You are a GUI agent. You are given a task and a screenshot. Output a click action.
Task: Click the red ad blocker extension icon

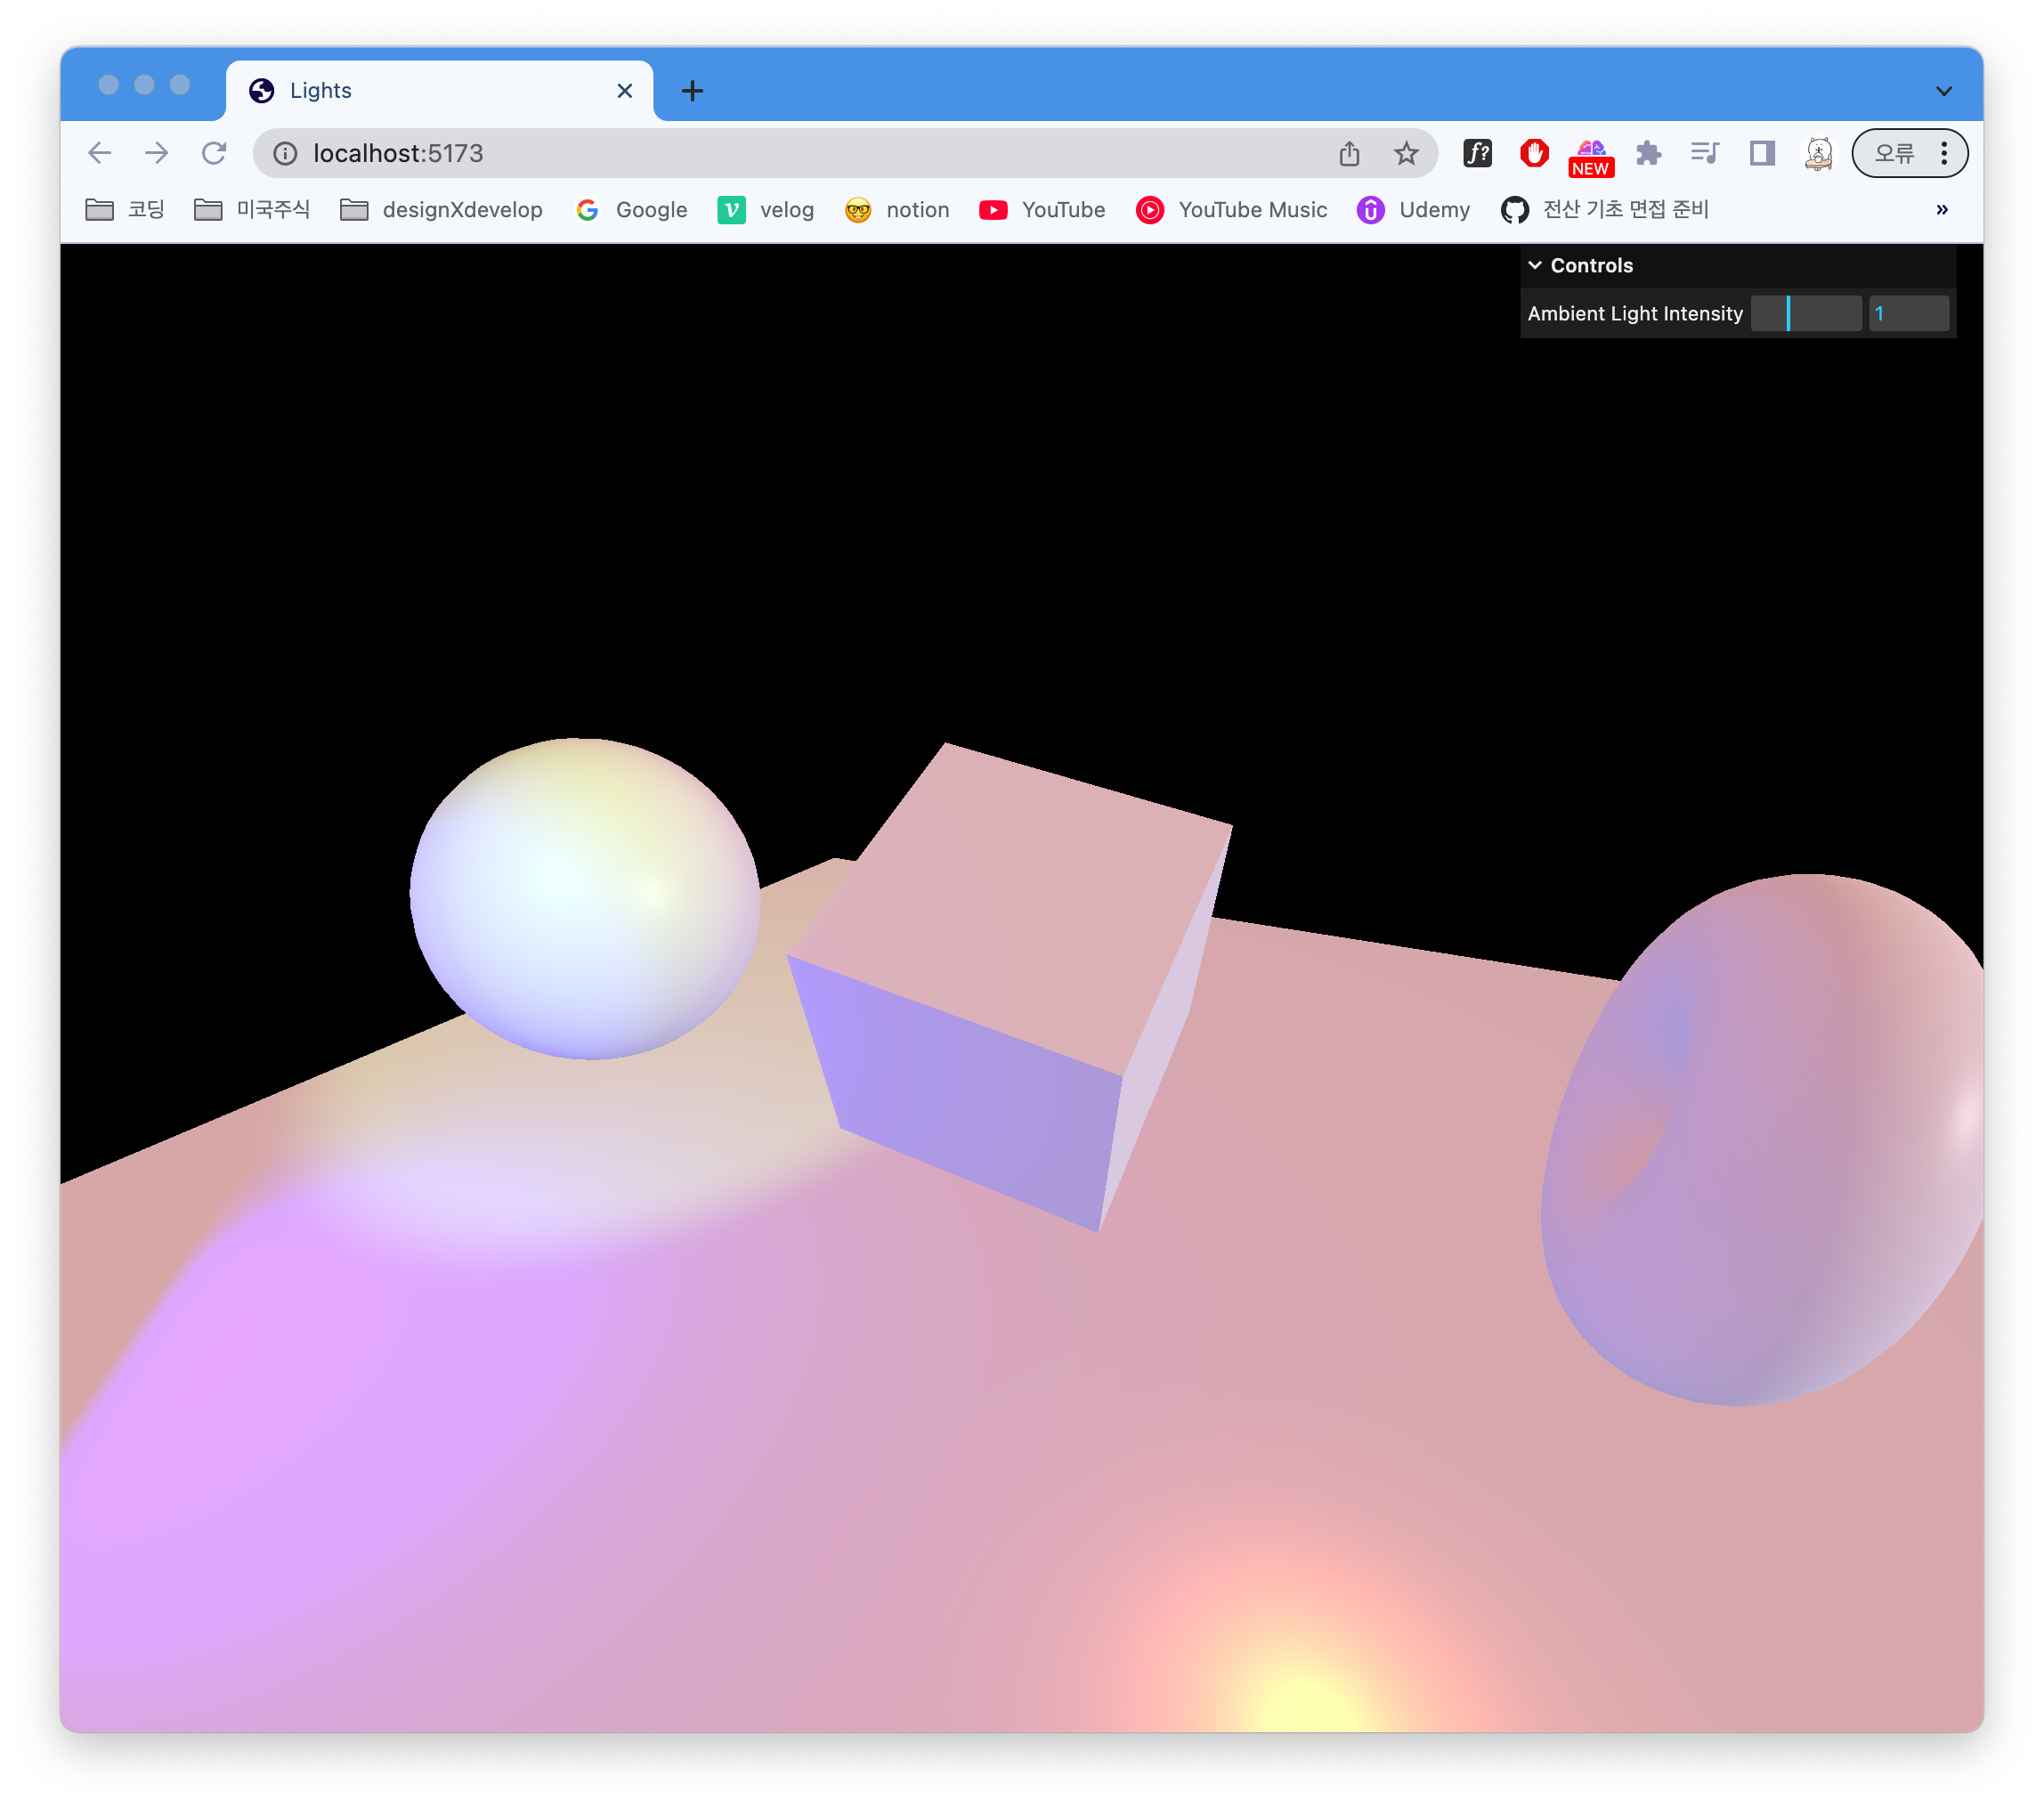1534,153
